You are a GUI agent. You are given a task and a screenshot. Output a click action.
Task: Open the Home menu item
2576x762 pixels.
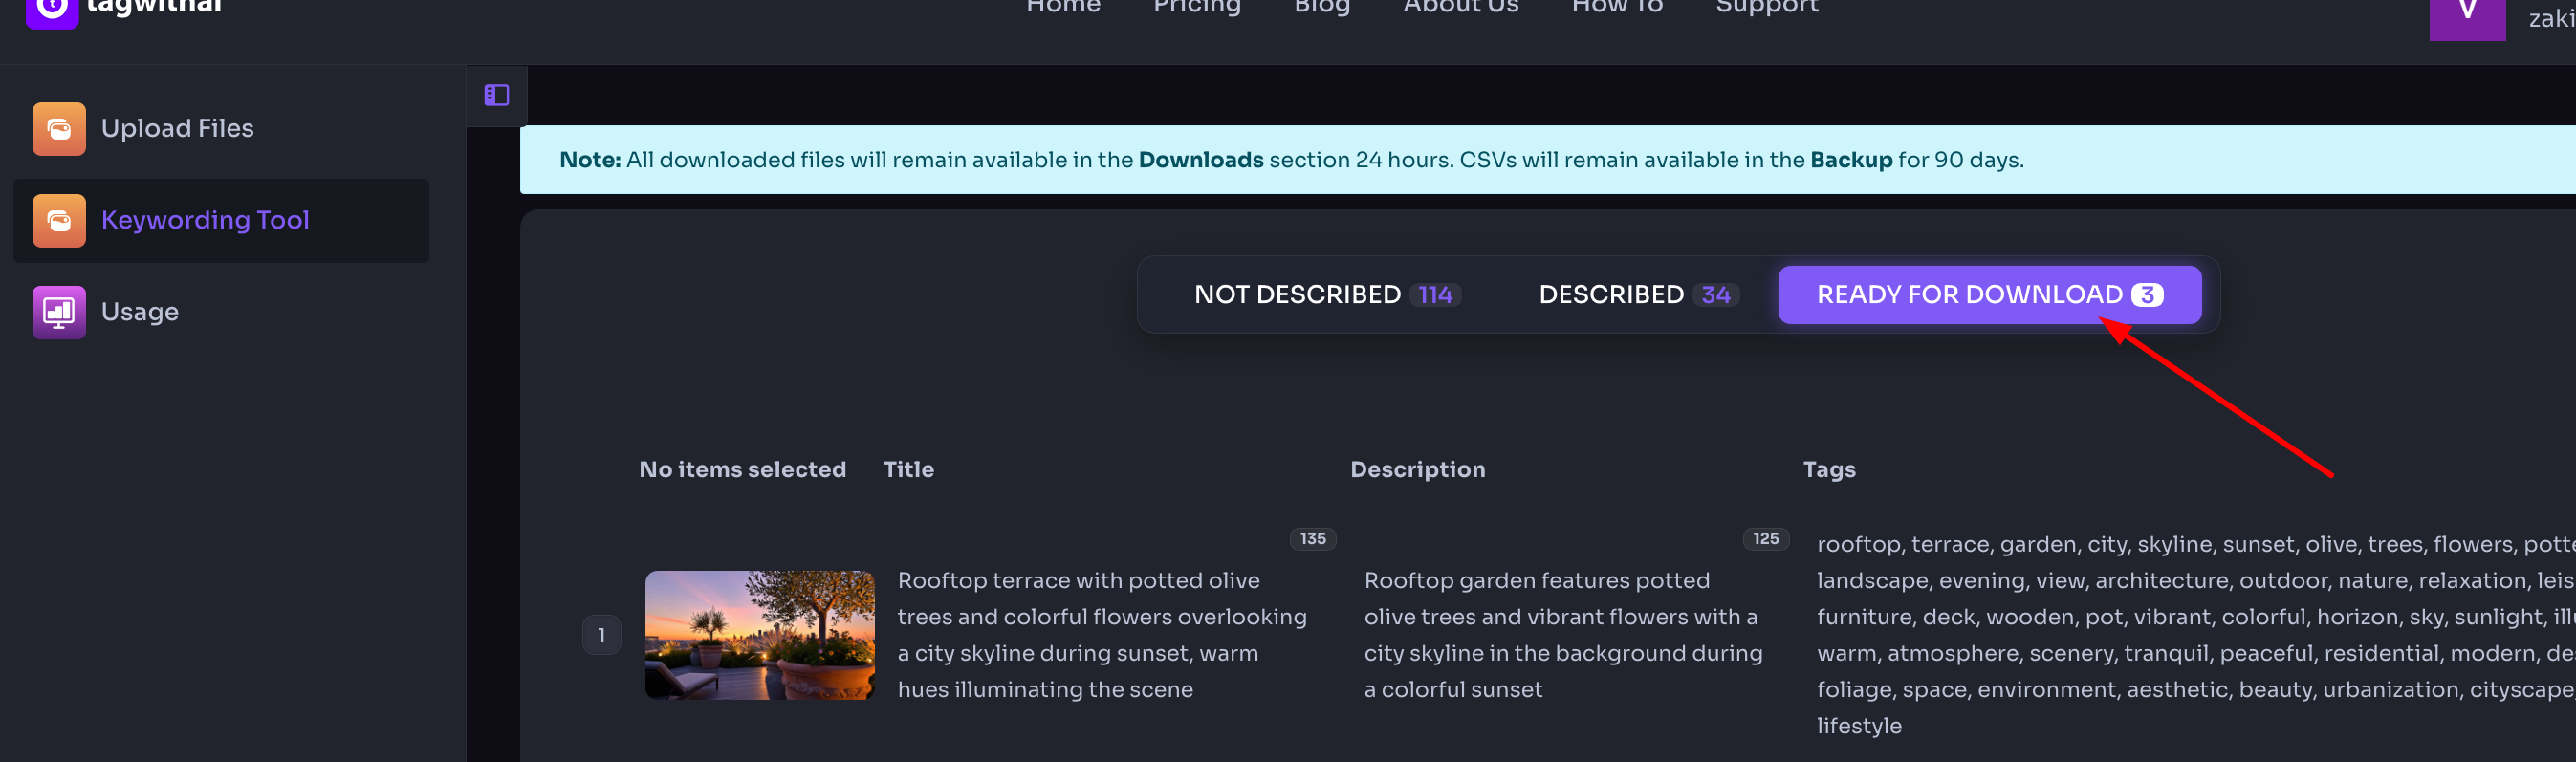1063,8
